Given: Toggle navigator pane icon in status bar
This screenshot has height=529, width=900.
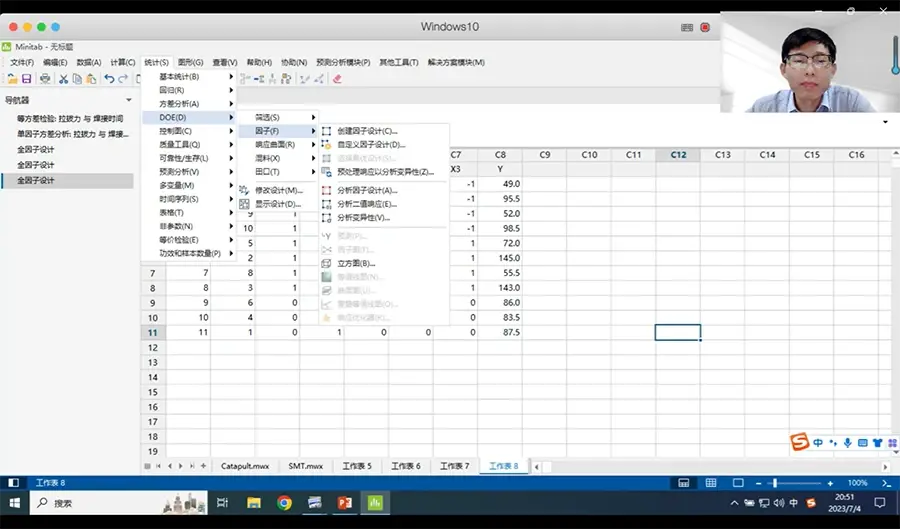Looking at the screenshot, I should (13, 483).
